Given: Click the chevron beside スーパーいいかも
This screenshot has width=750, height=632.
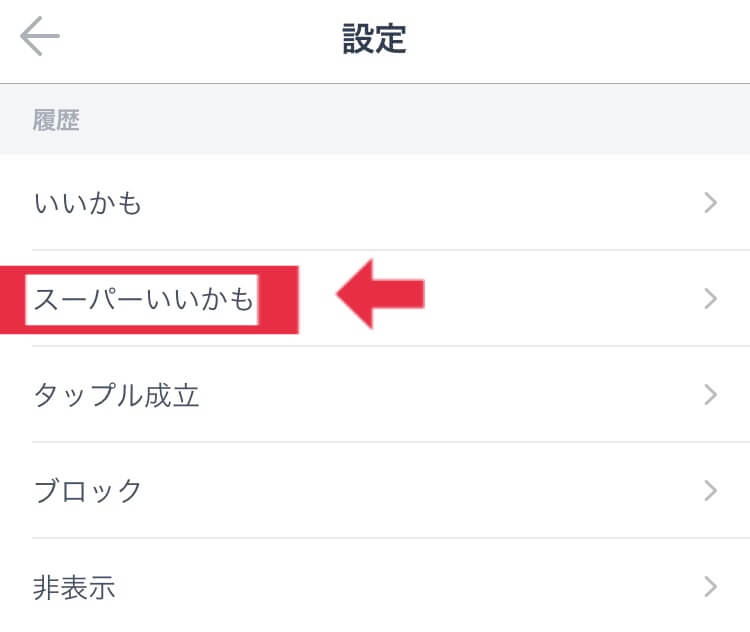Looking at the screenshot, I should coord(711,298).
